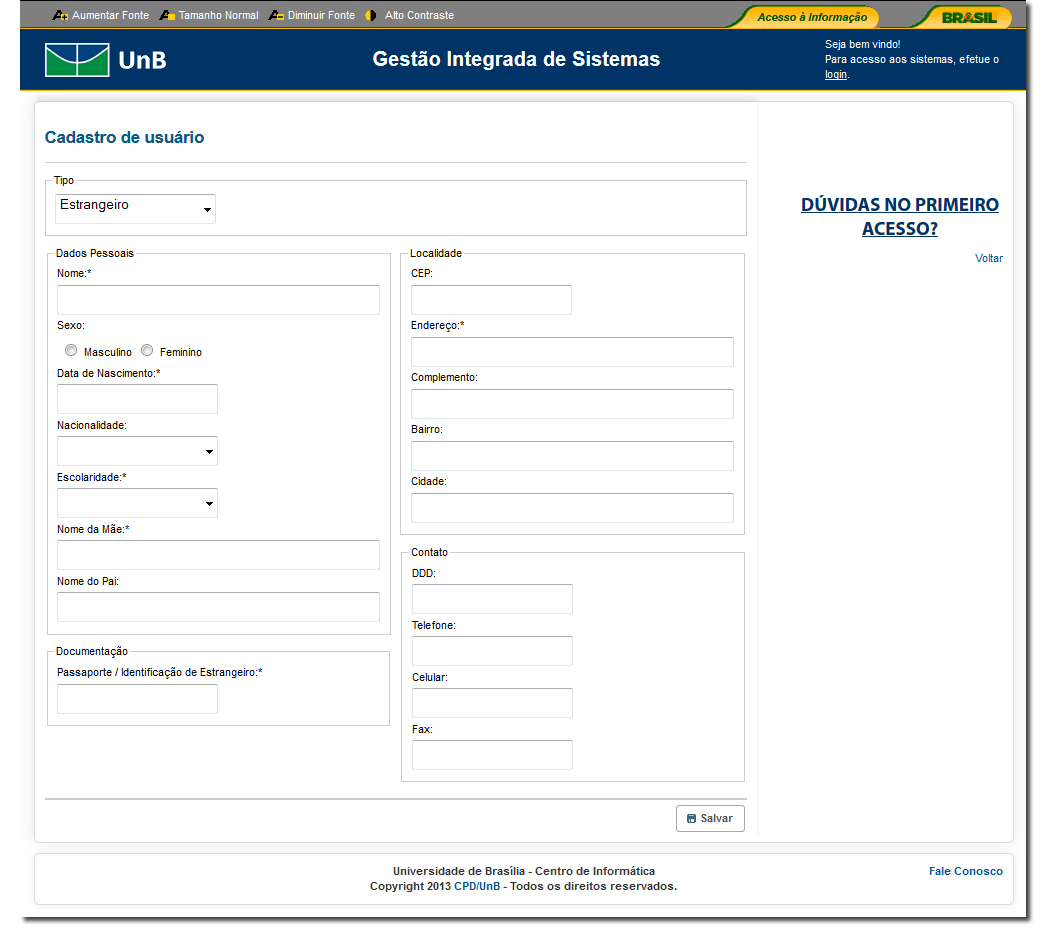Click the Voltar link
The image size is (1054, 935).
(x=989, y=258)
